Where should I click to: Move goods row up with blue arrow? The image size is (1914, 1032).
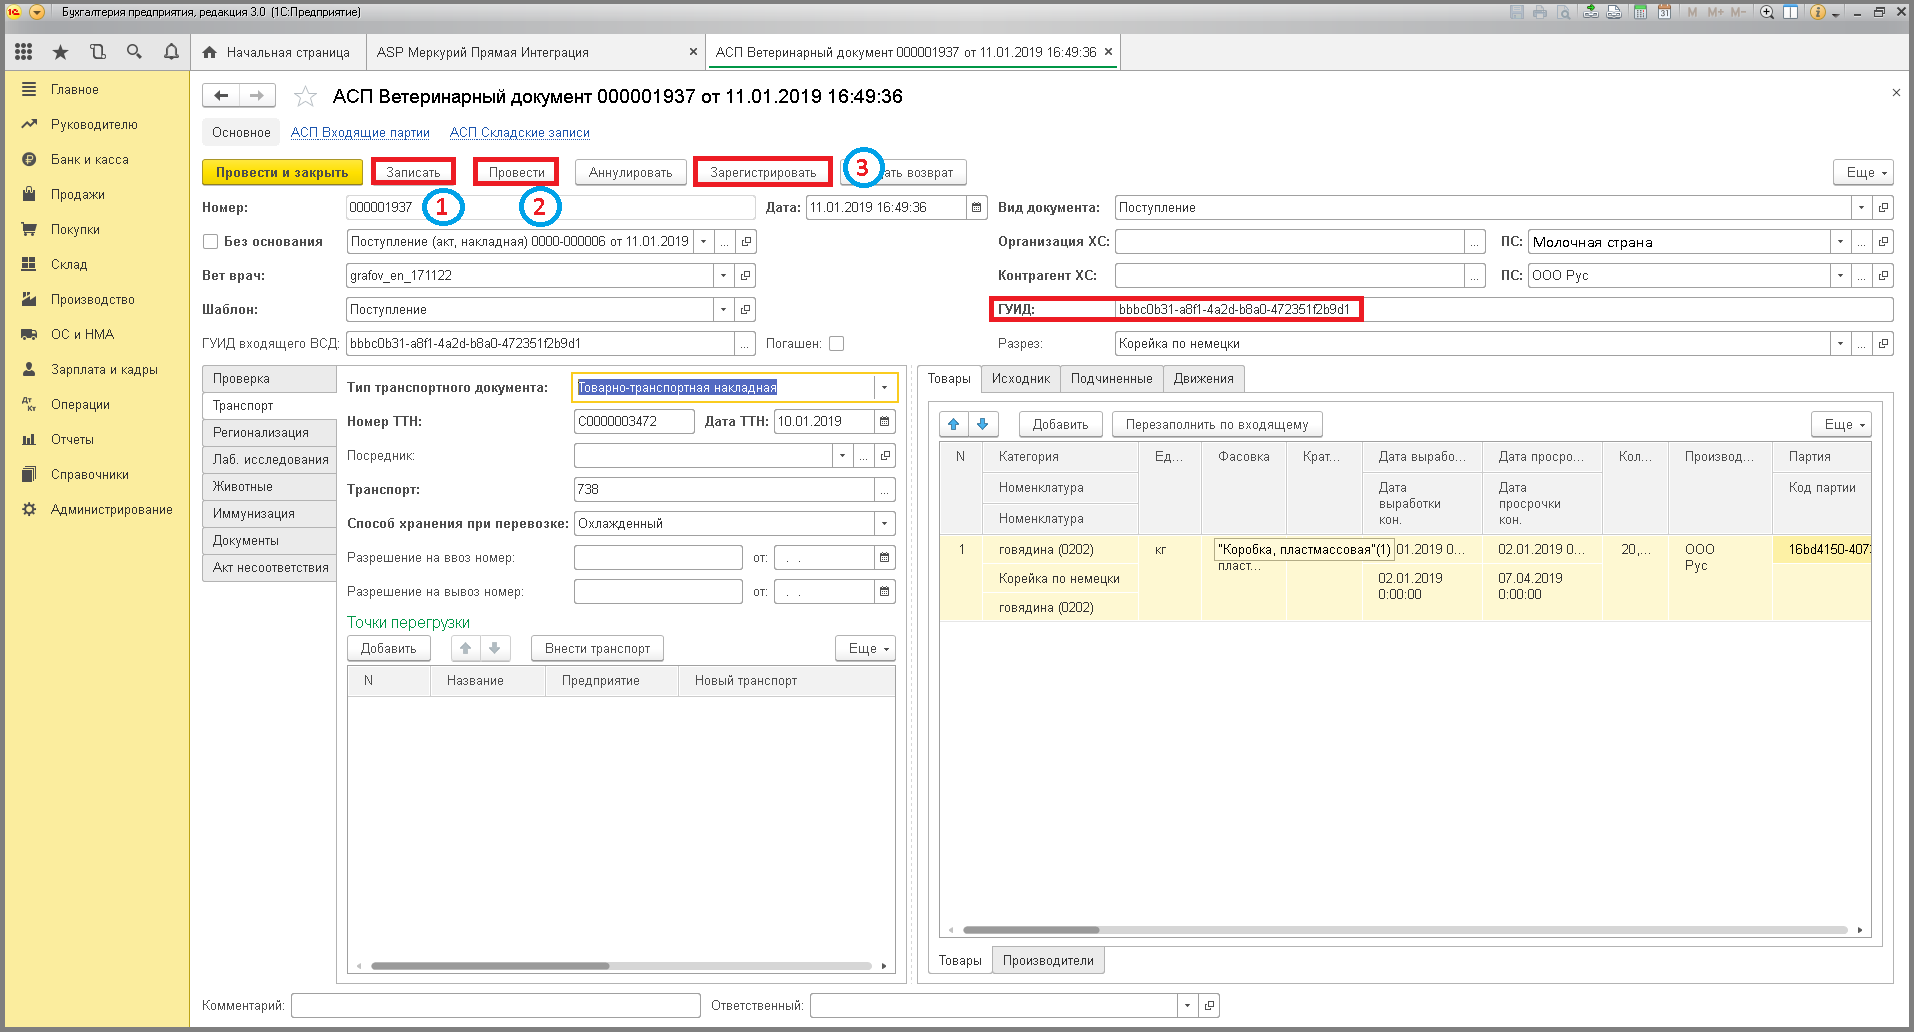click(x=954, y=424)
